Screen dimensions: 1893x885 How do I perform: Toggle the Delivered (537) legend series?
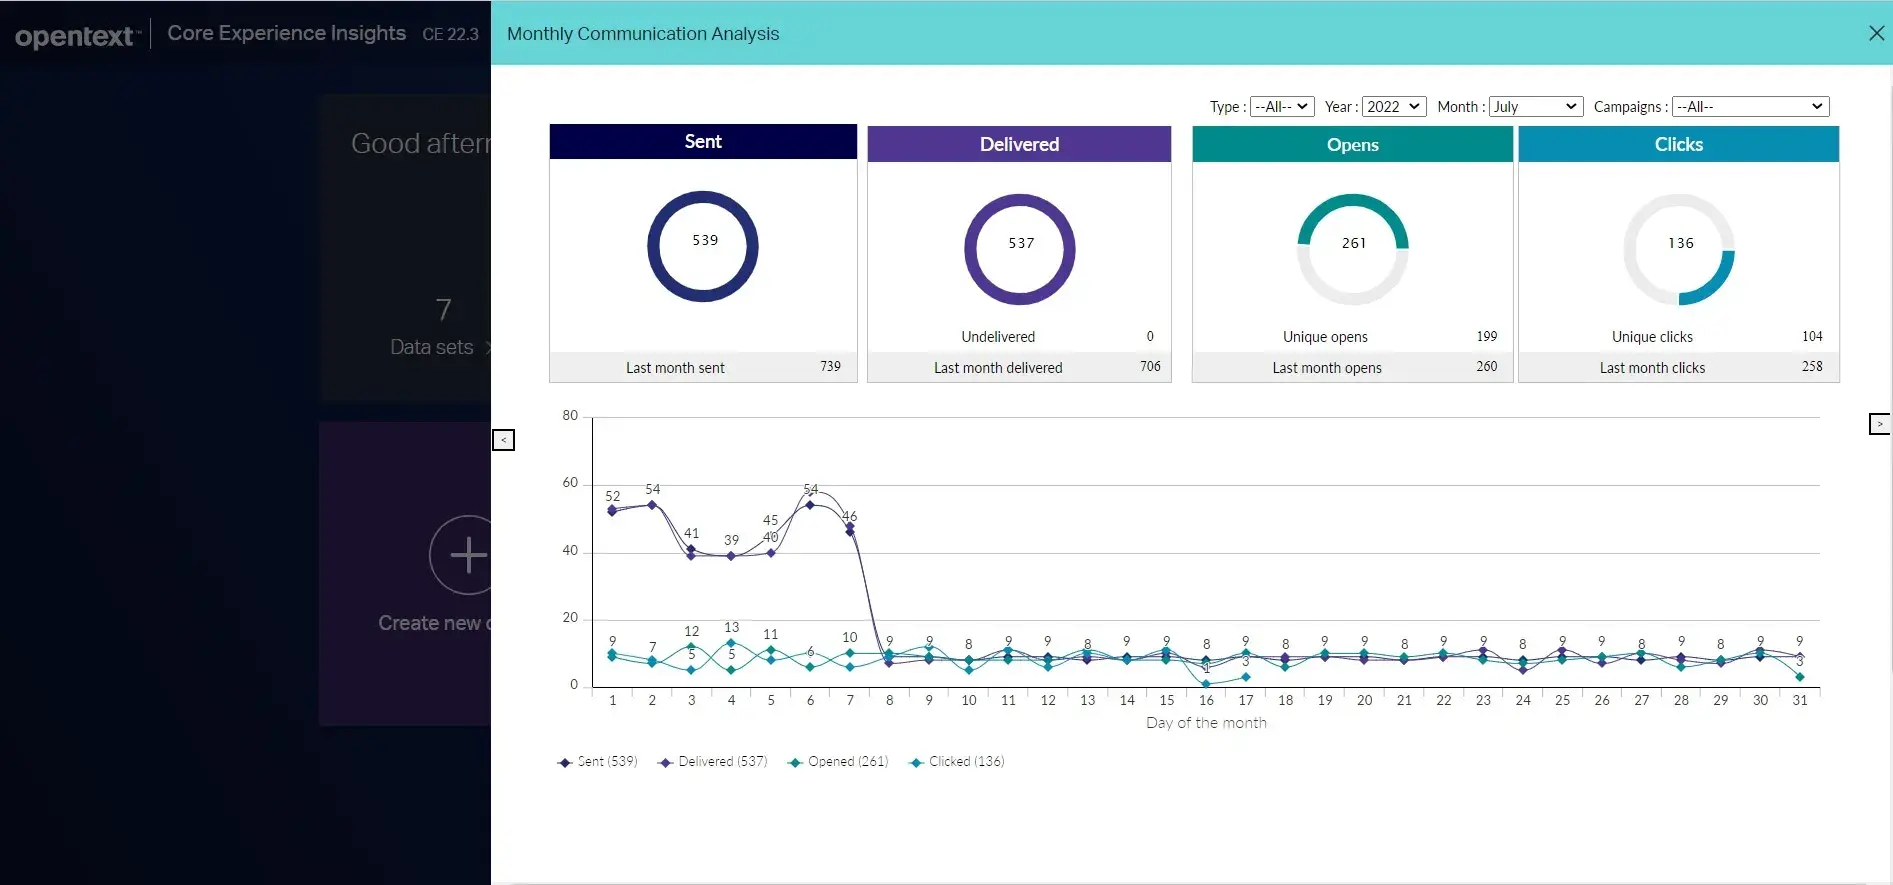tap(713, 762)
